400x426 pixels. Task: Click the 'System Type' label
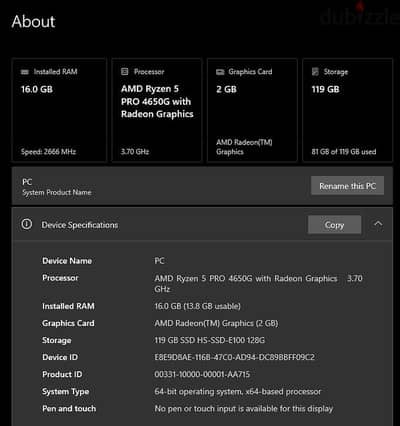pyautogui.click(x=65, y=391)
